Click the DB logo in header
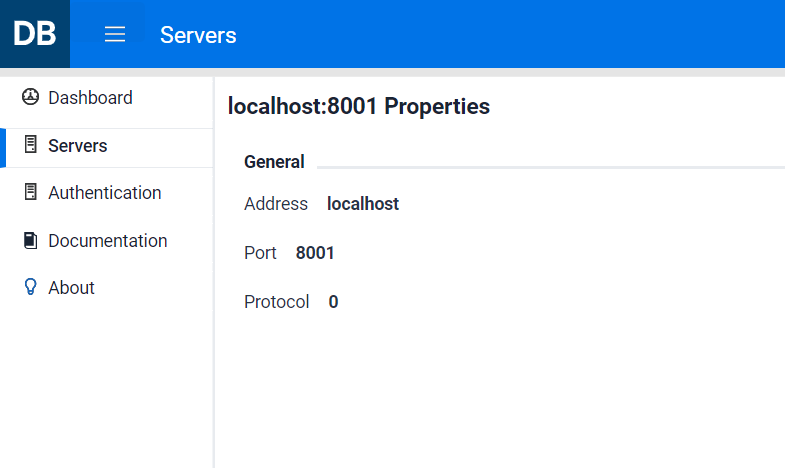This screenshot has height=468, width=785. tap(35, 34)
